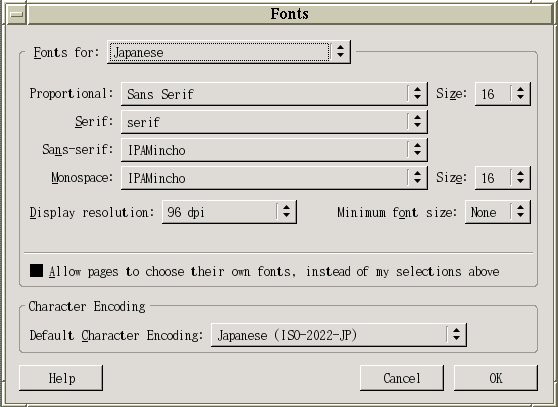Click the Serif dropdown arrow indicator

(417, 122)
